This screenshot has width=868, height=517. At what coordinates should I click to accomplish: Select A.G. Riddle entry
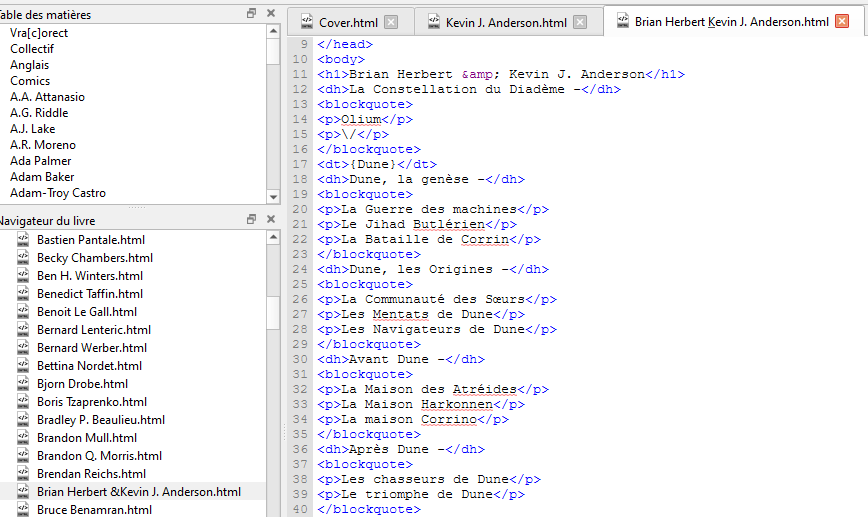pos(39,113)
